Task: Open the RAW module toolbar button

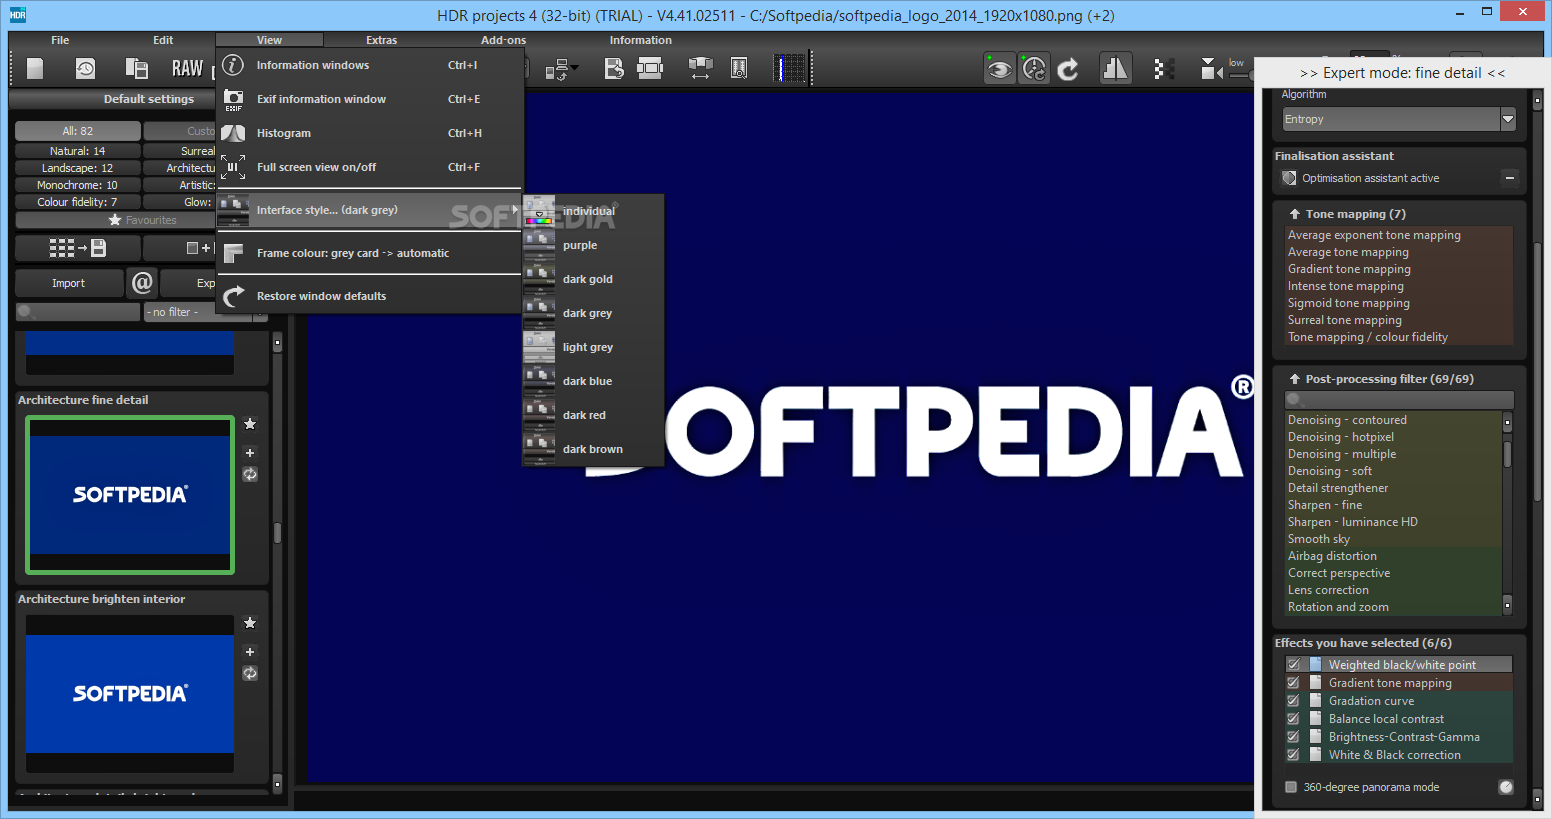Action: coord(187,68)
